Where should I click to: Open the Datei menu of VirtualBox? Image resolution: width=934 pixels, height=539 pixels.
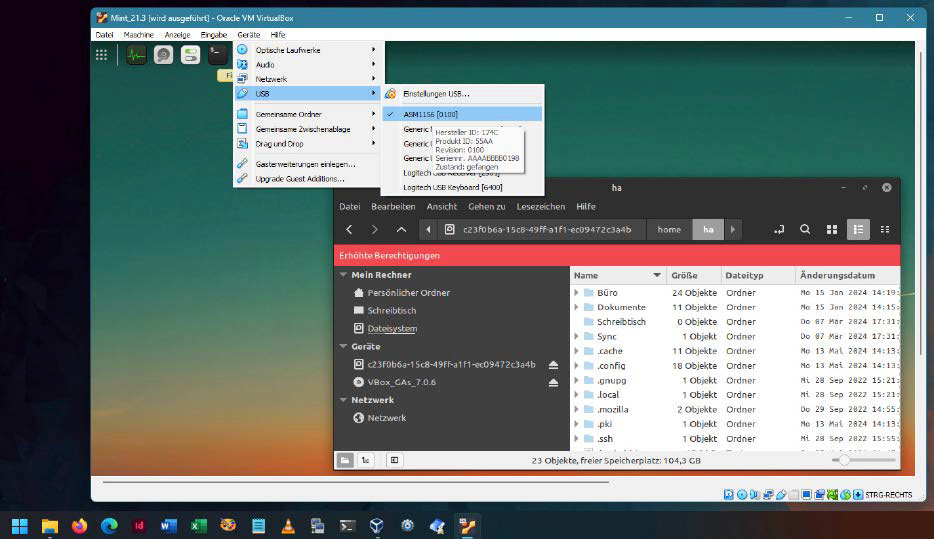pos(104,35)
